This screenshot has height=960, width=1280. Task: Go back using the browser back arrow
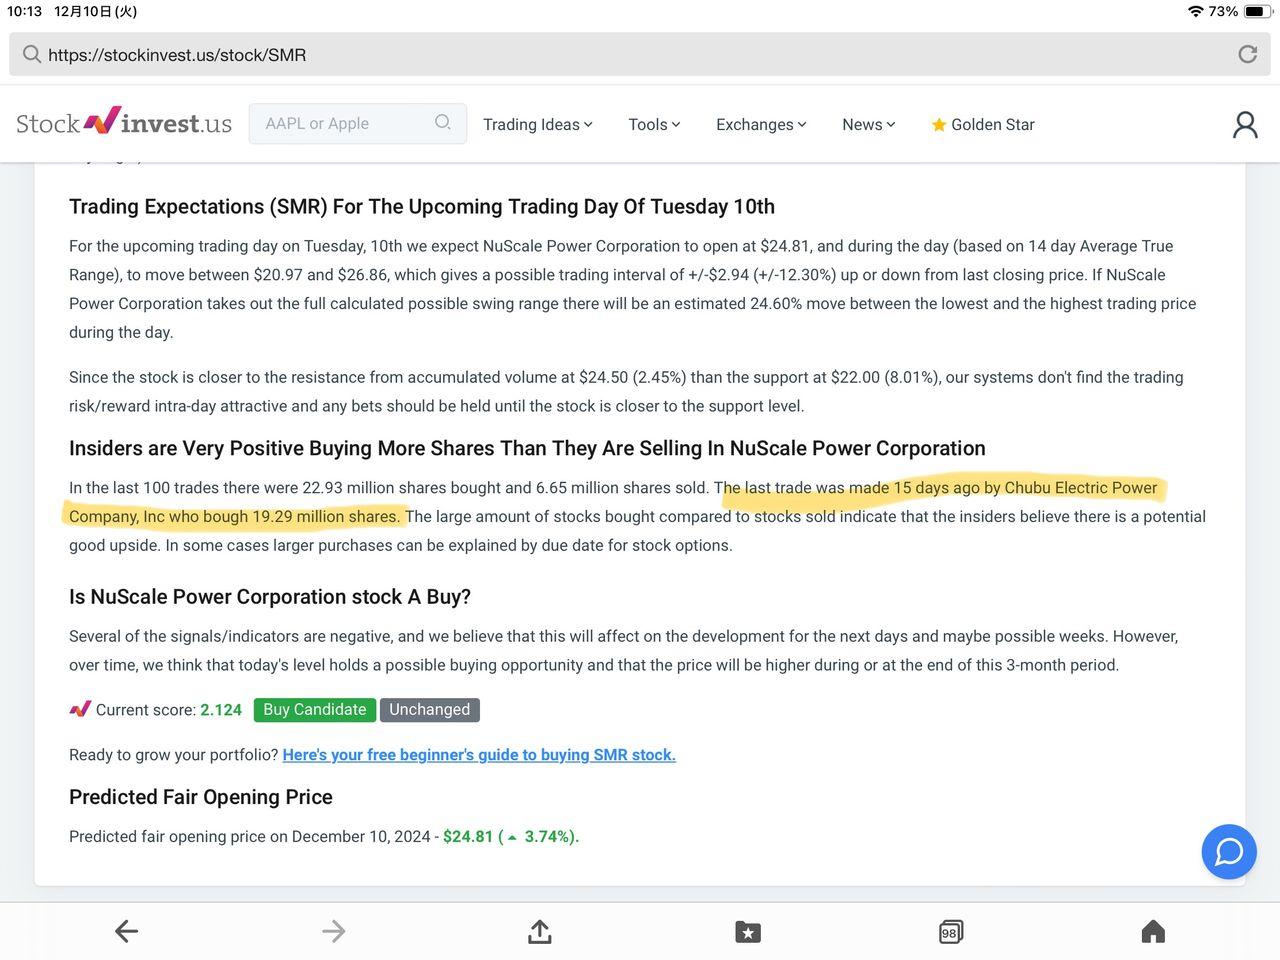(126, 932)
